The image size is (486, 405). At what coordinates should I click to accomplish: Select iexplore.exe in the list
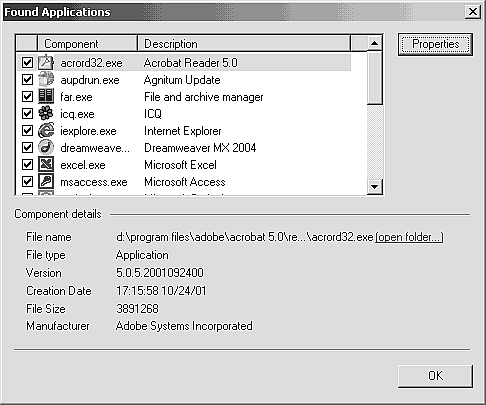click(x=88, y=131)
